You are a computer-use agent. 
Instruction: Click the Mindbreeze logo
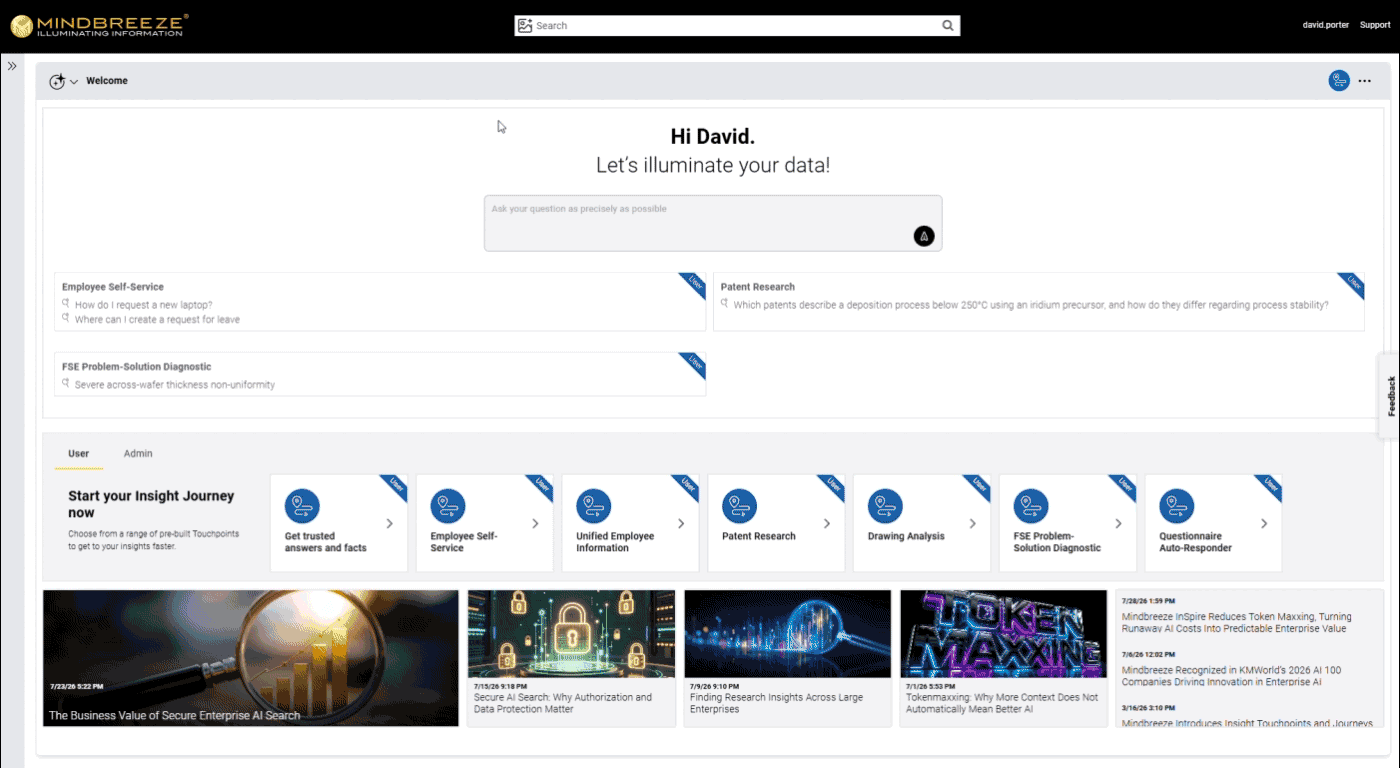[98, 26]
